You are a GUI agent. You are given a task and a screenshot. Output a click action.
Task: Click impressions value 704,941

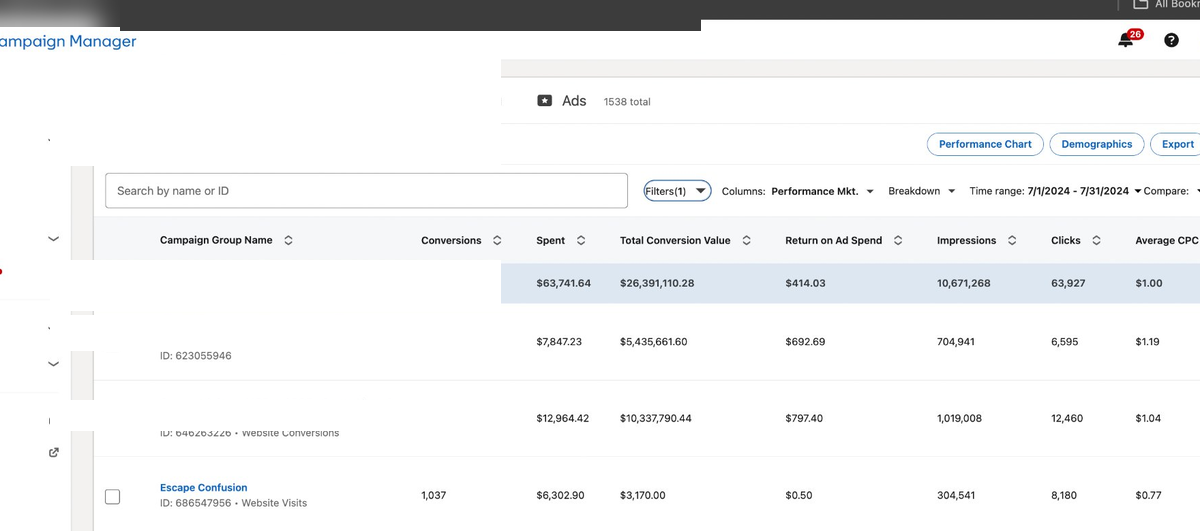tap(957, 342)
